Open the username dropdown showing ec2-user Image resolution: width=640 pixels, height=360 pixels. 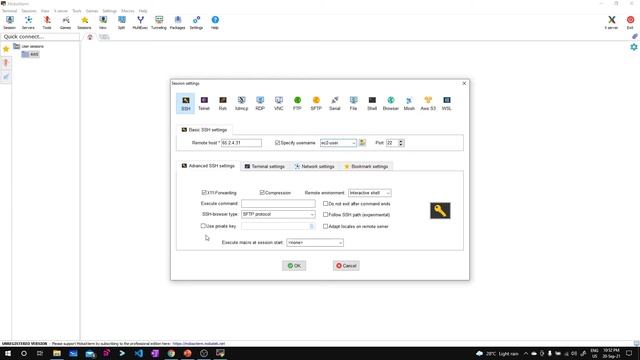point(338,143)
